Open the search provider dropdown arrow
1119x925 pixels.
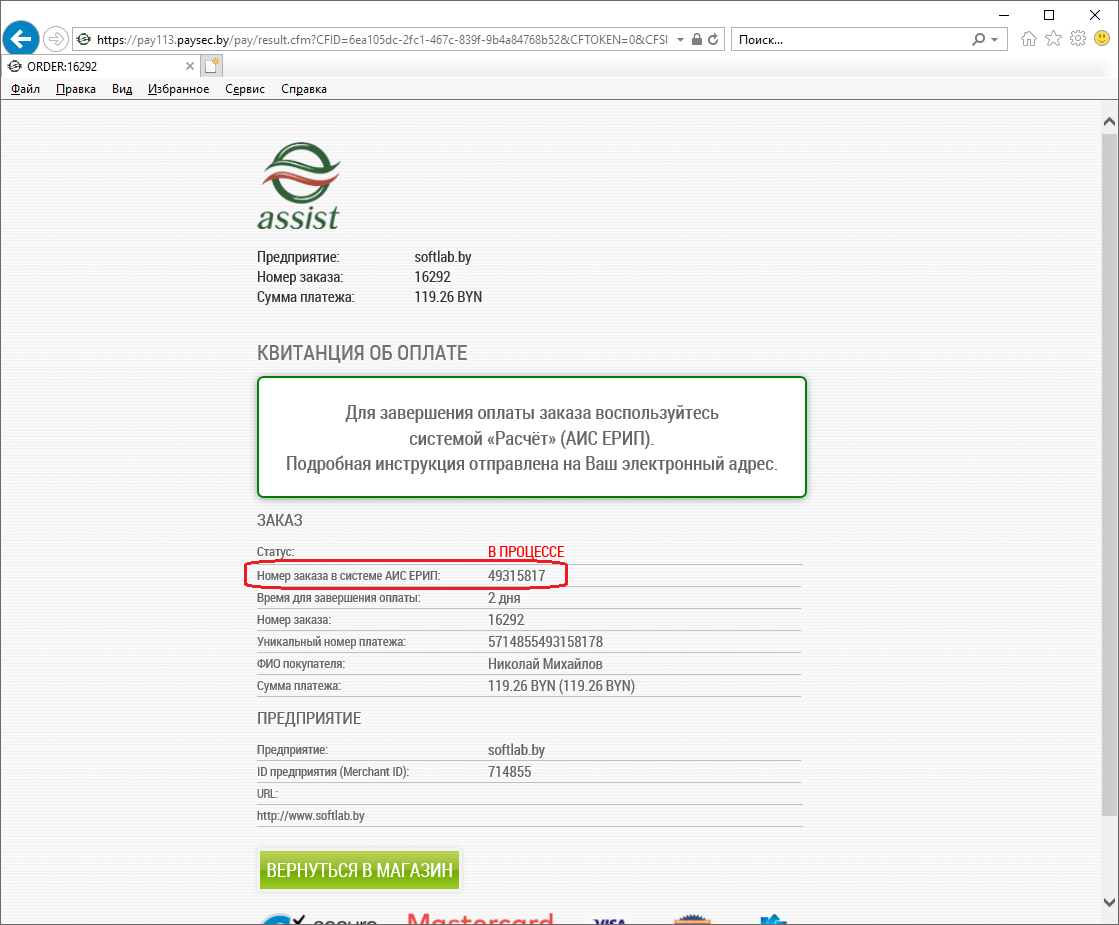click(x=994, y=40)
